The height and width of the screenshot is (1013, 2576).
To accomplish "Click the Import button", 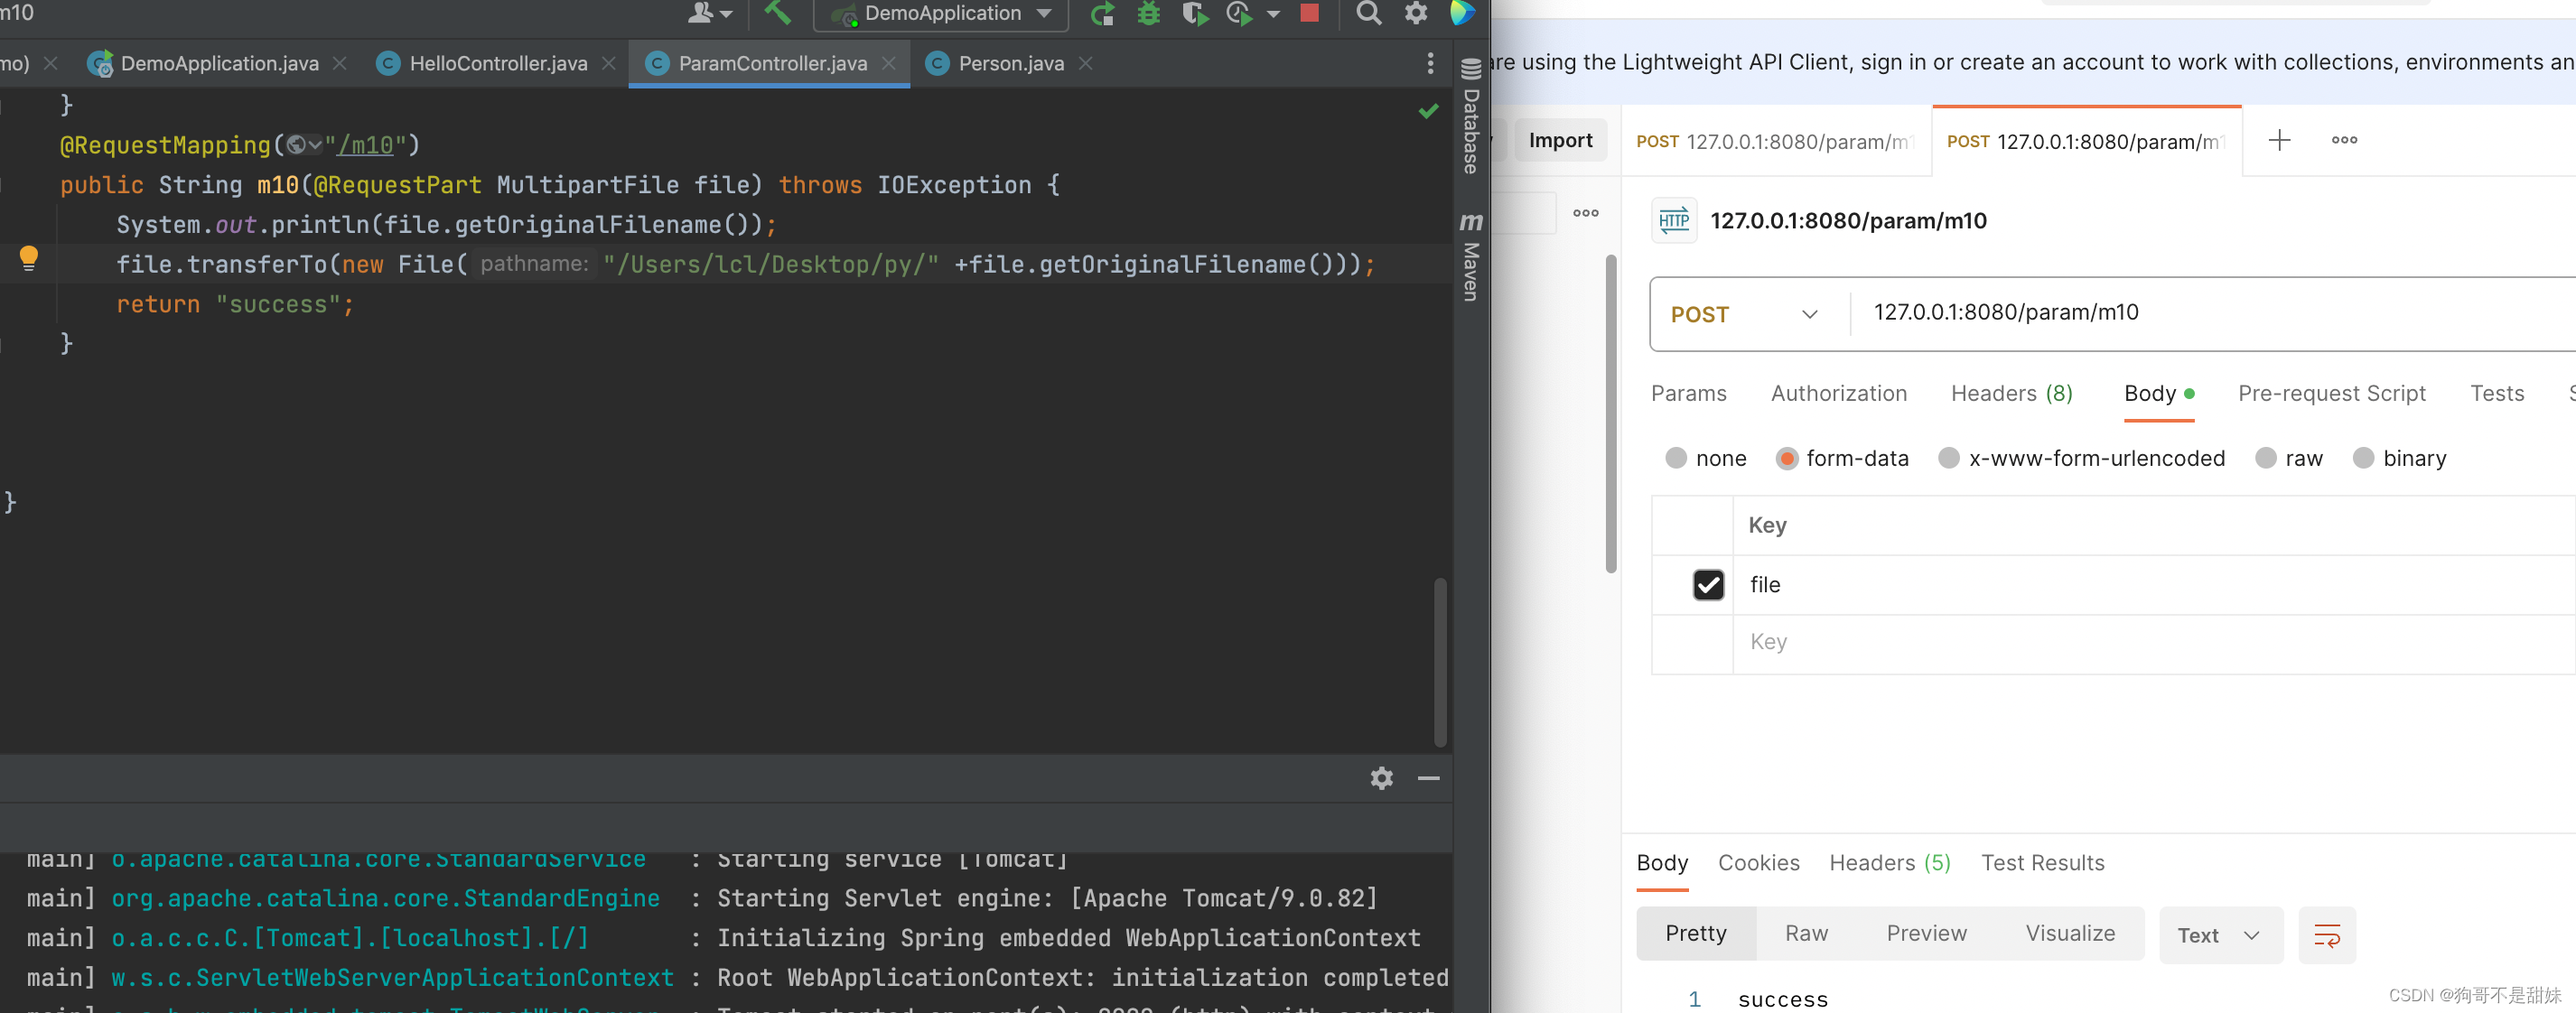I will click(1559, 140).
